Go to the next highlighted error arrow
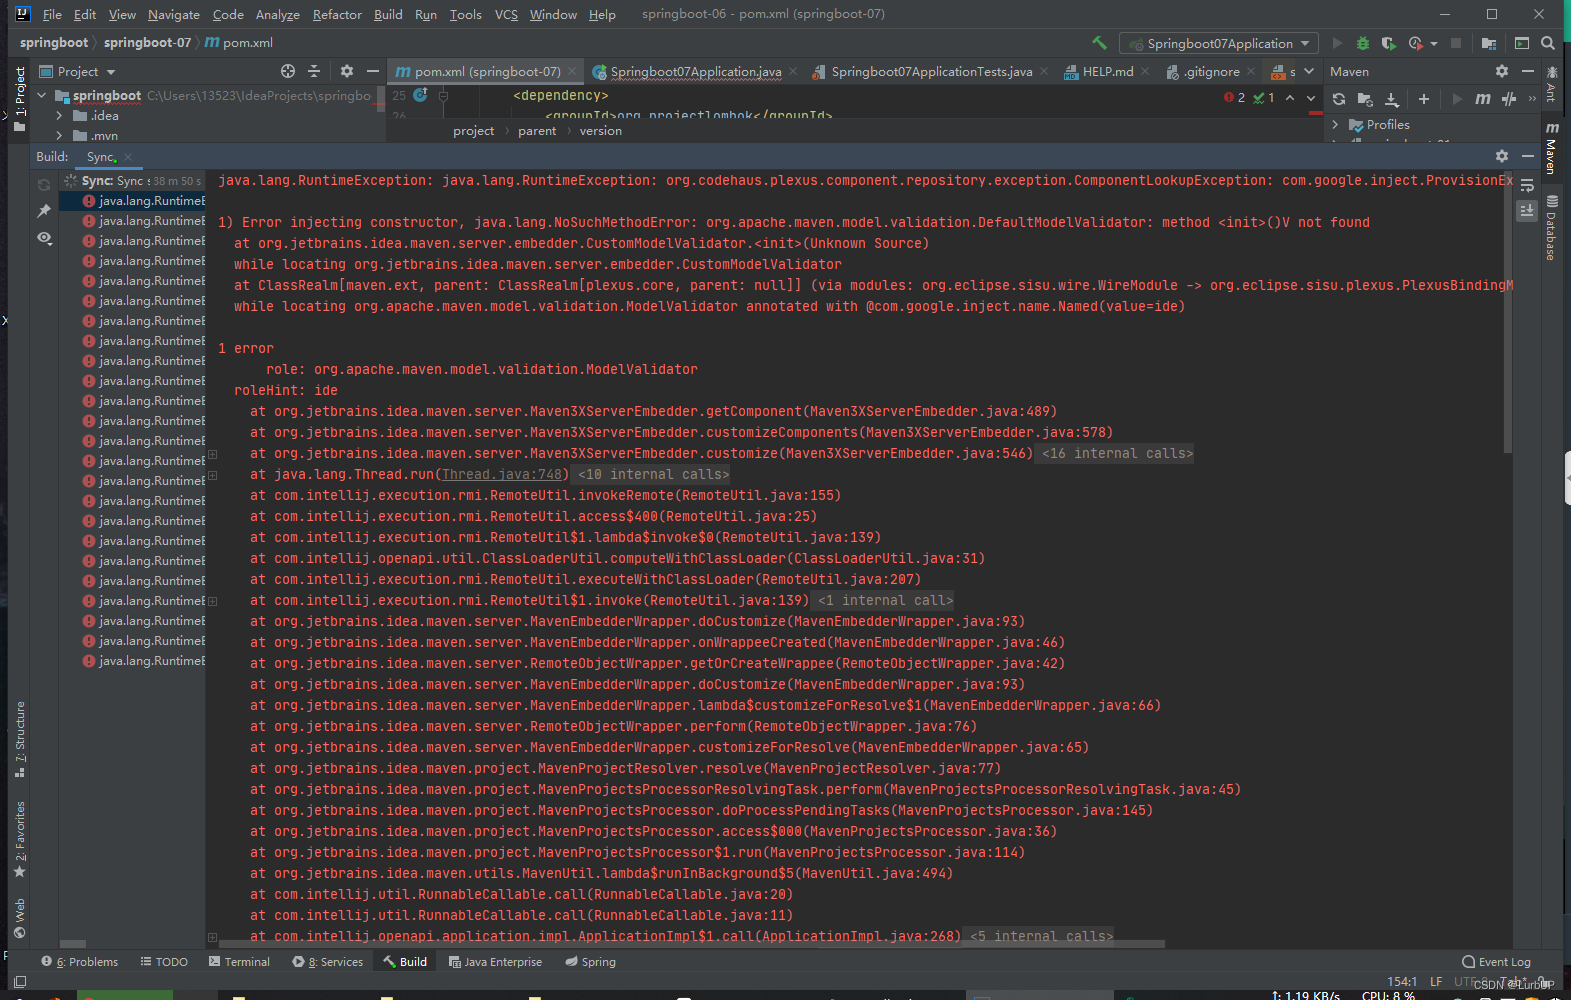Viewport: 1571px width, 1000px height. click(1311, 98)
